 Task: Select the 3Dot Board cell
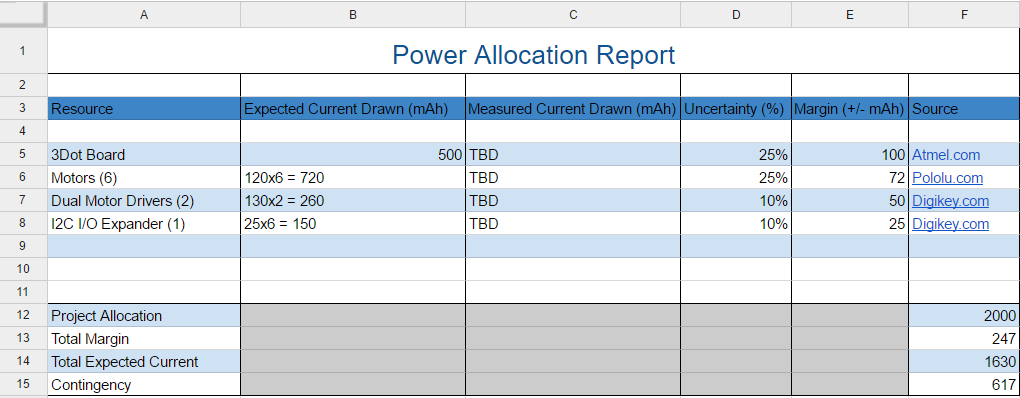click(144, 155)
